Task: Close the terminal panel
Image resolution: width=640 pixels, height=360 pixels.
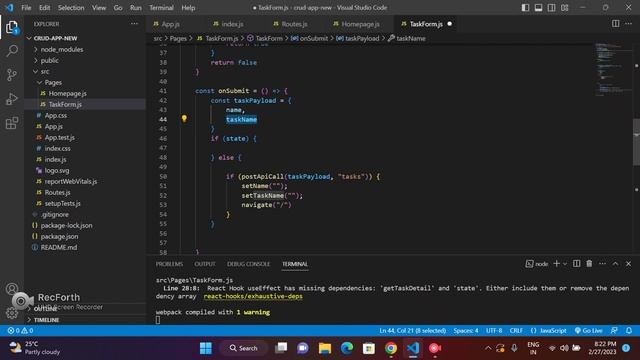Action: point(628,264)
